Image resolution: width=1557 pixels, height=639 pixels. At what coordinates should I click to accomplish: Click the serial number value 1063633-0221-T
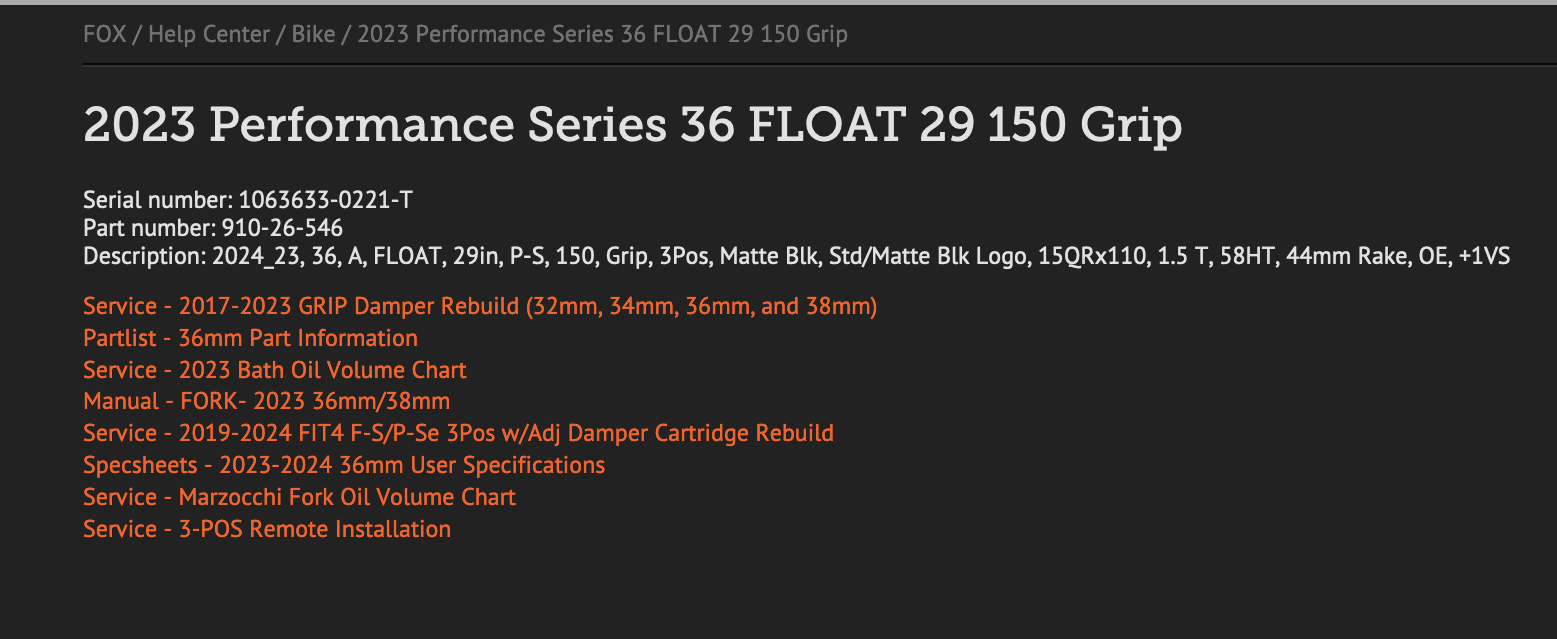325,200
